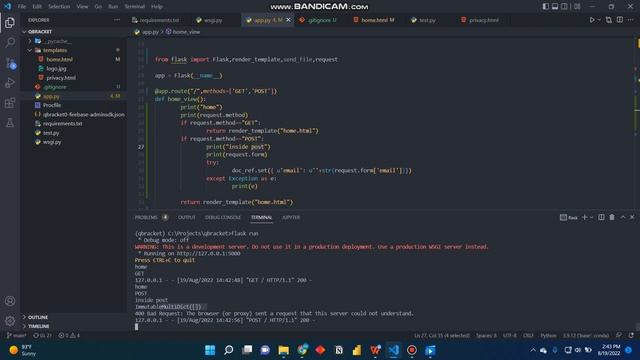Screen dimensions: 640x360
Task: Open the Search view in activity bar
Action: (10, 42)
